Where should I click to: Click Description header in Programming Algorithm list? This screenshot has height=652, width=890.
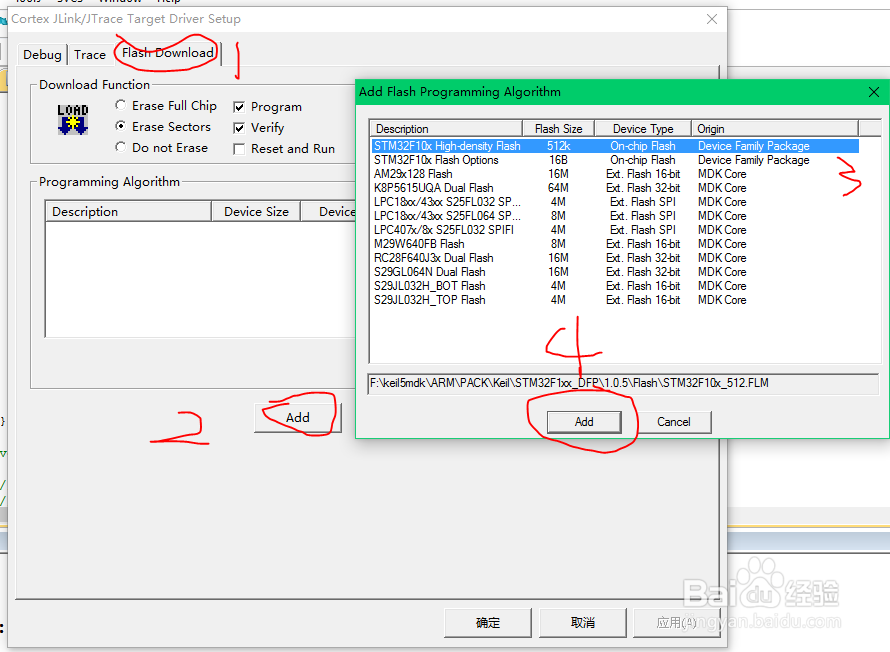[x=128, y=212]
